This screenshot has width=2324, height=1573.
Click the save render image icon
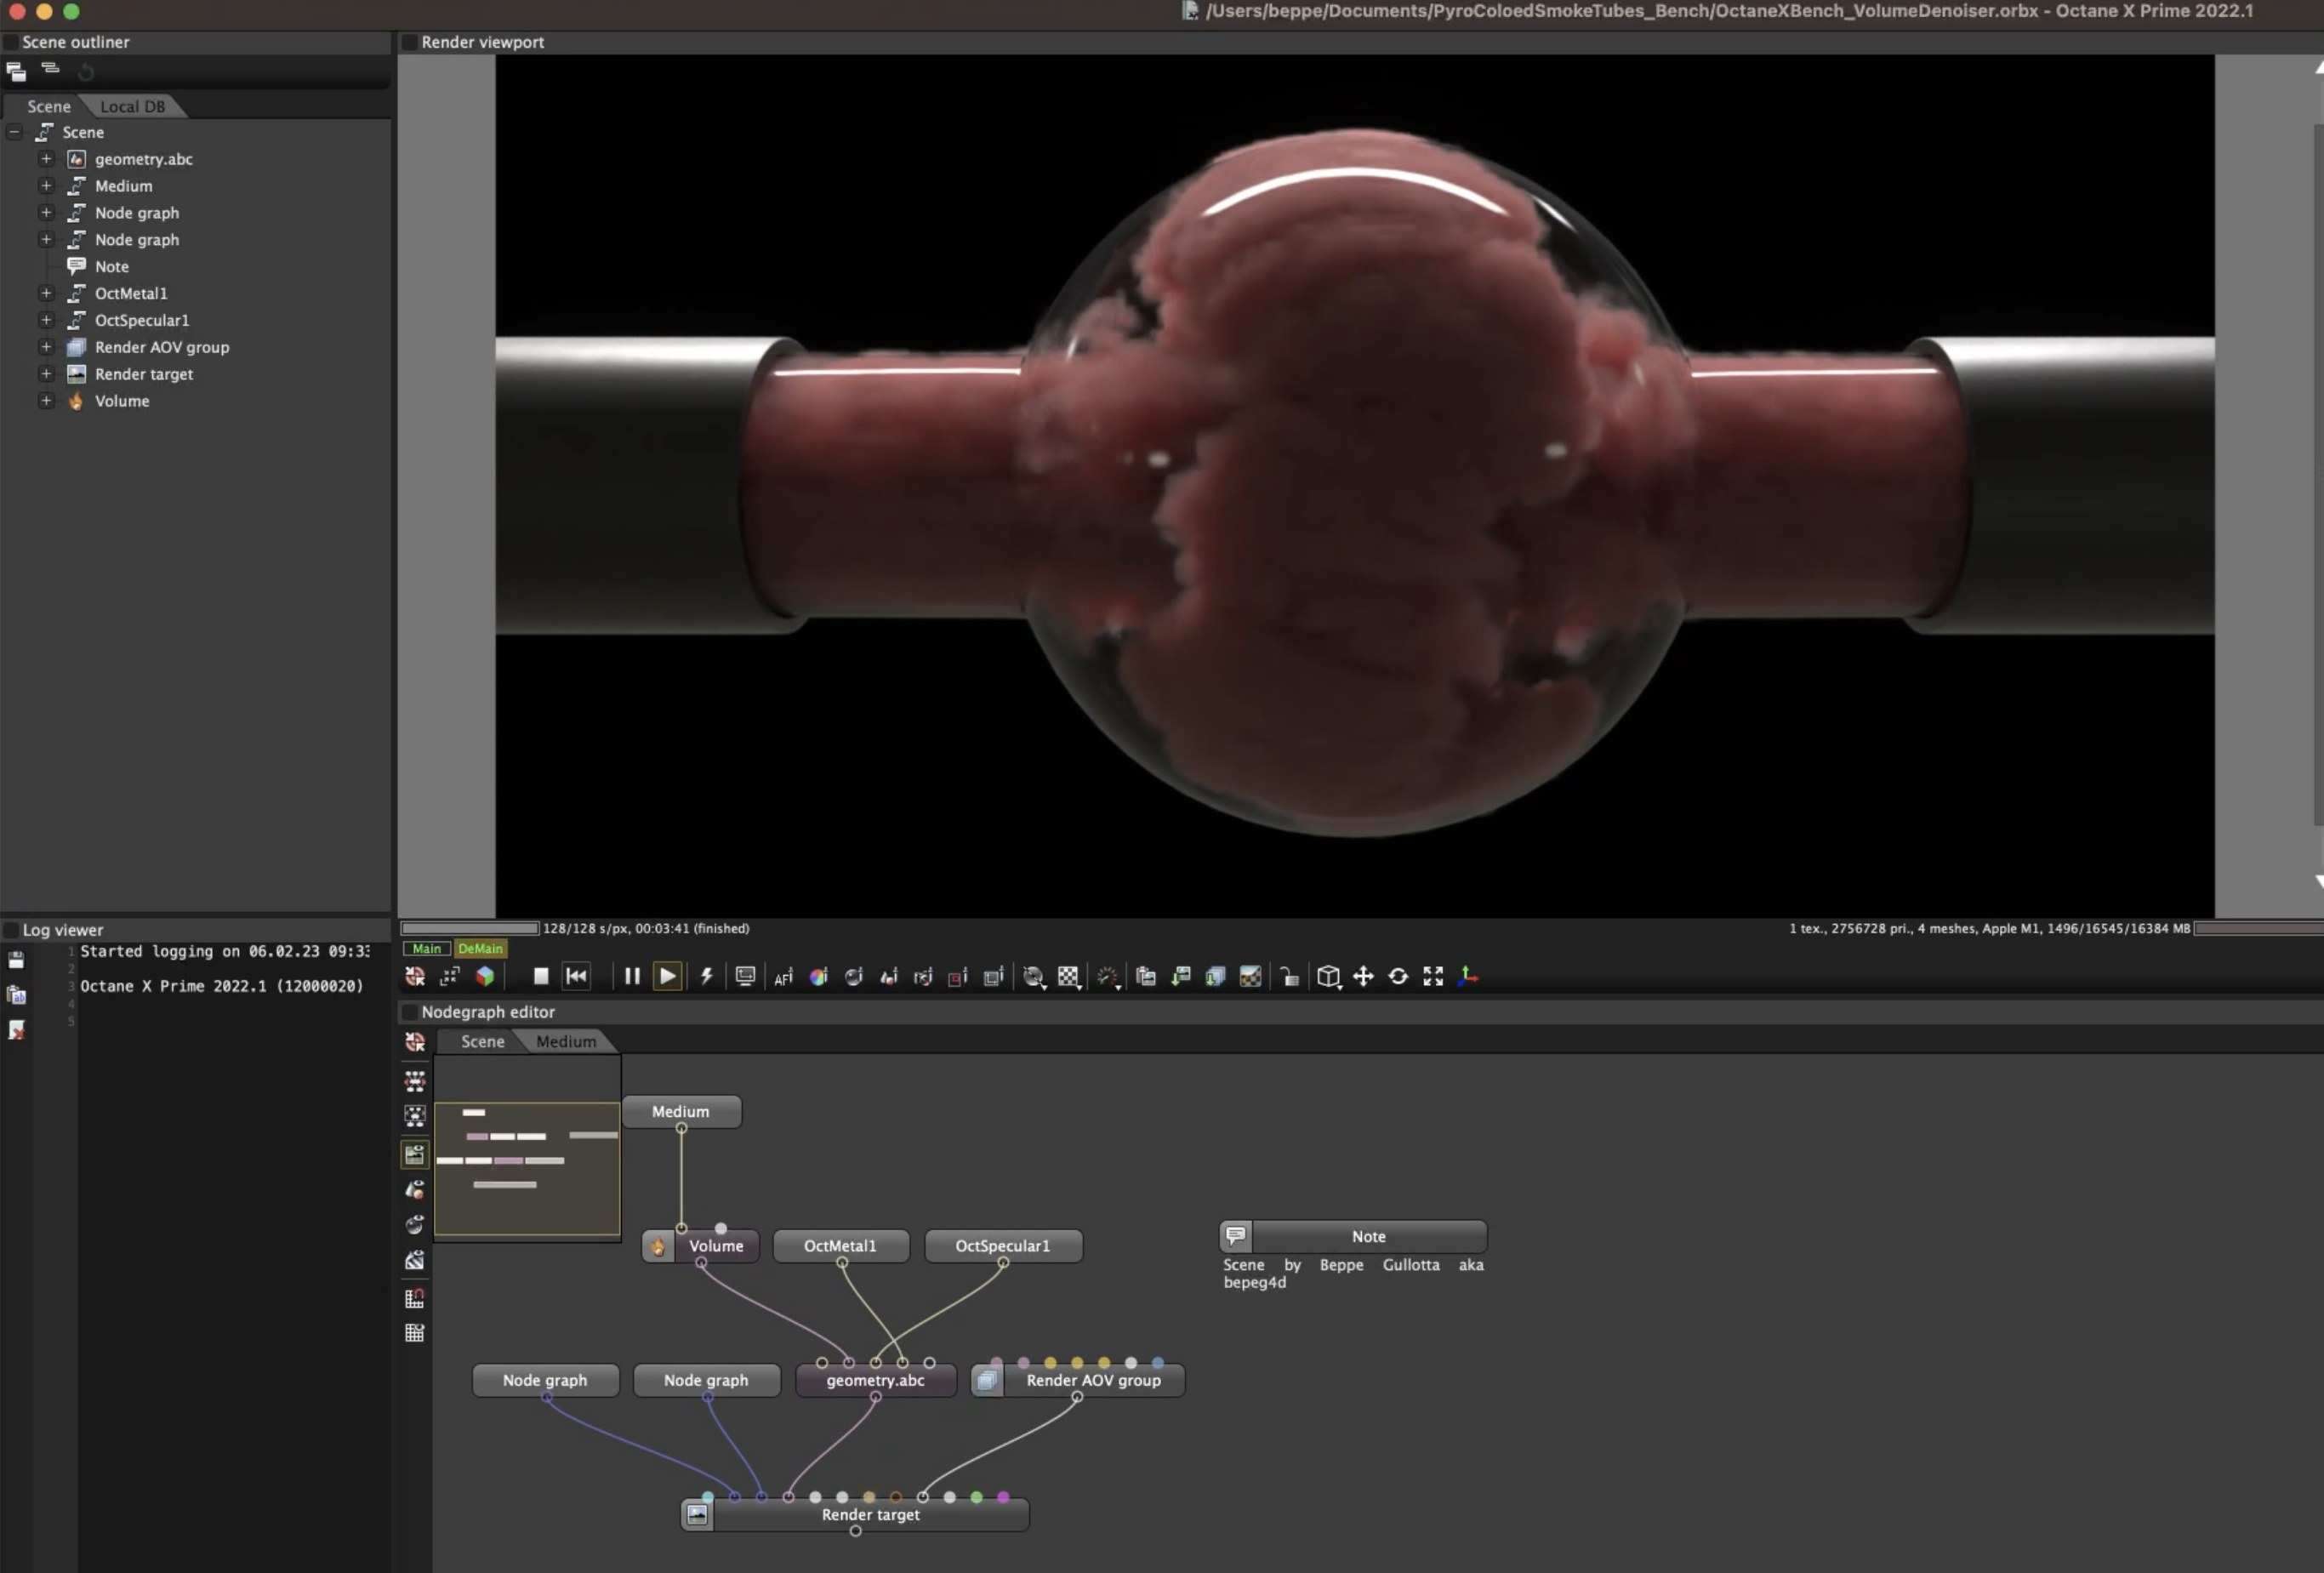pyautogui.click(x=1181, y=976)
